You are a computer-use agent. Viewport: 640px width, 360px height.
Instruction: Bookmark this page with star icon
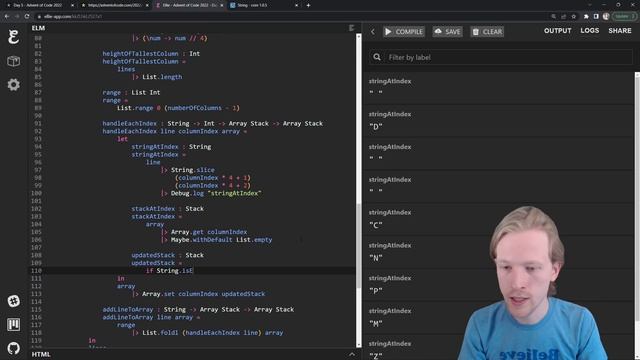pos(573,16)
